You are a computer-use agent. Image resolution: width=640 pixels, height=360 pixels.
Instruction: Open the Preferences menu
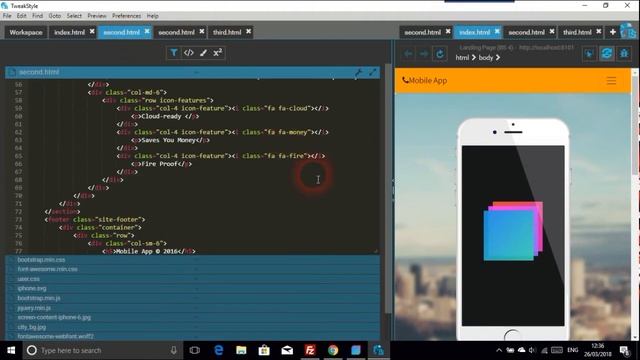[x=127, y=16]
